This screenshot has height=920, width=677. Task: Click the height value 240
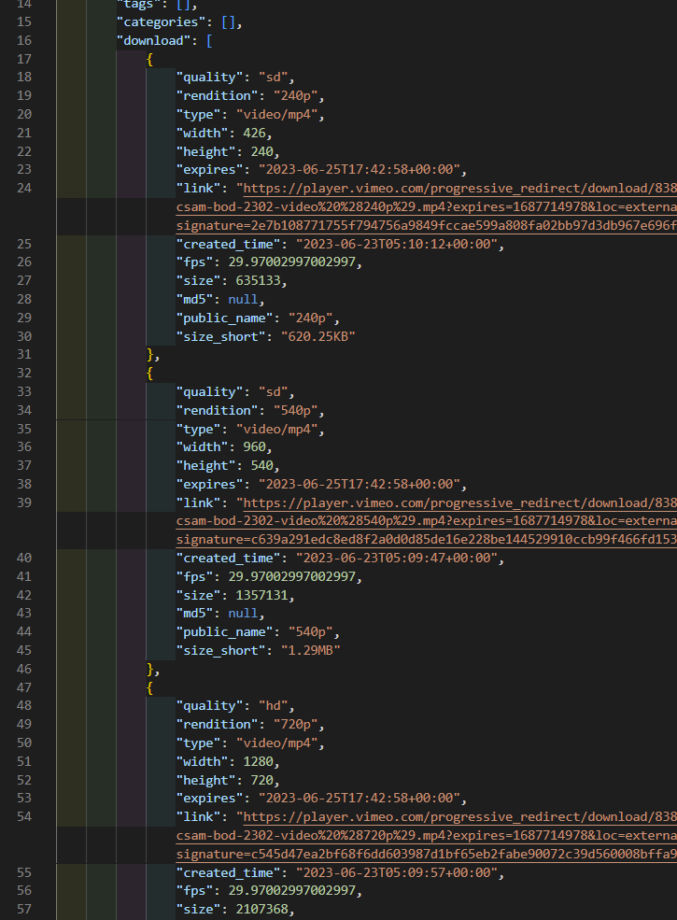click(262, 152)
